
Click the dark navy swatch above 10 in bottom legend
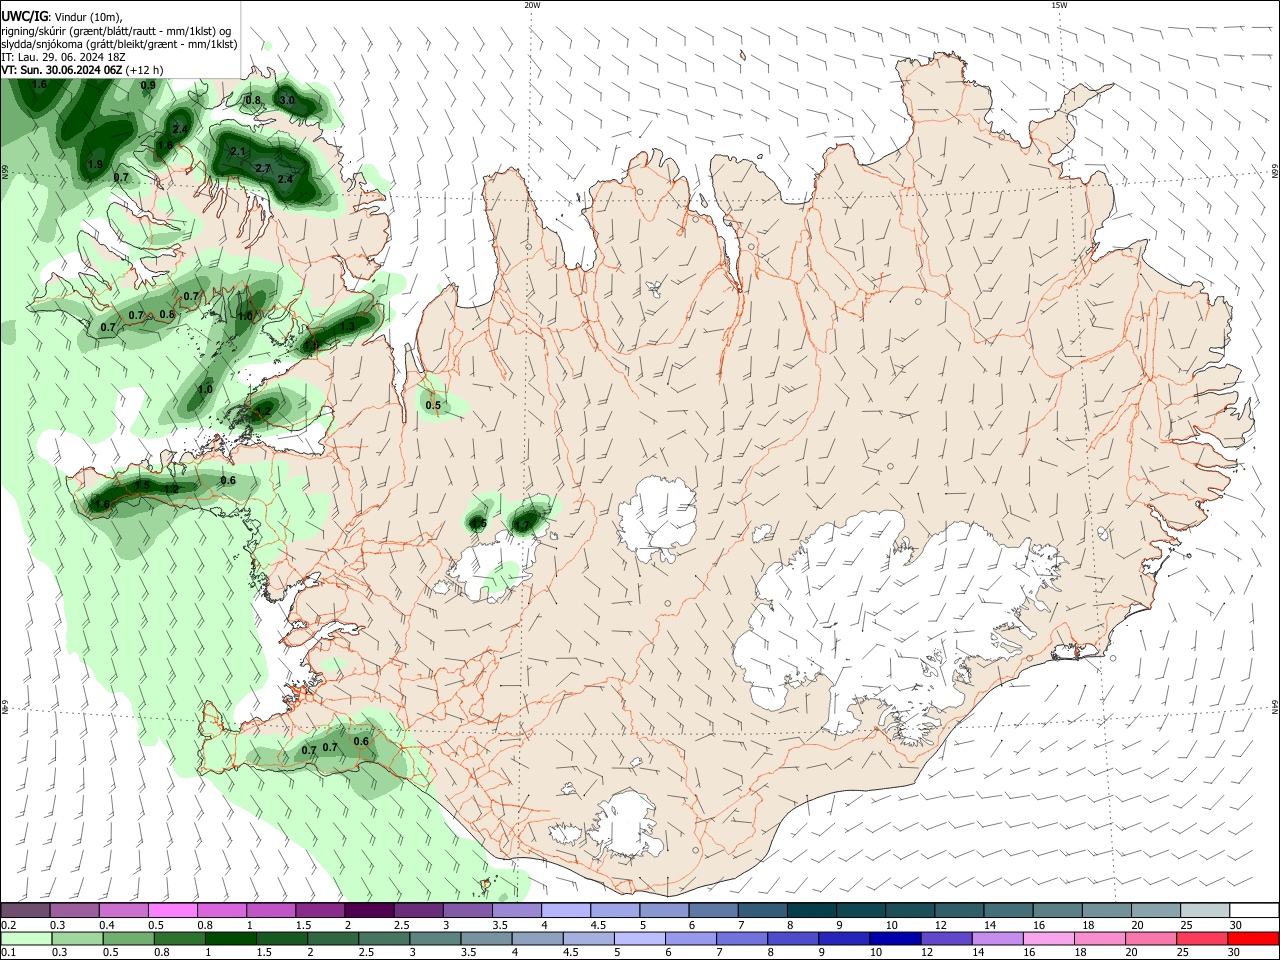tap(893, 938)
